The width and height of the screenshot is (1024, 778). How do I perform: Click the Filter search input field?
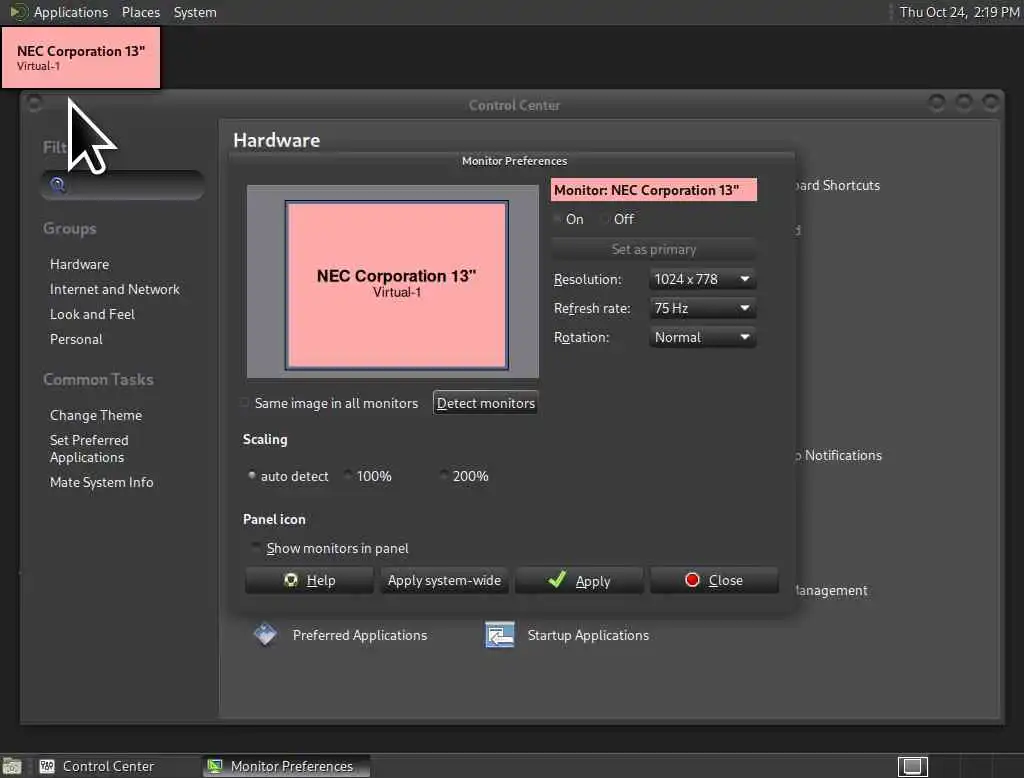pos(123,185)
